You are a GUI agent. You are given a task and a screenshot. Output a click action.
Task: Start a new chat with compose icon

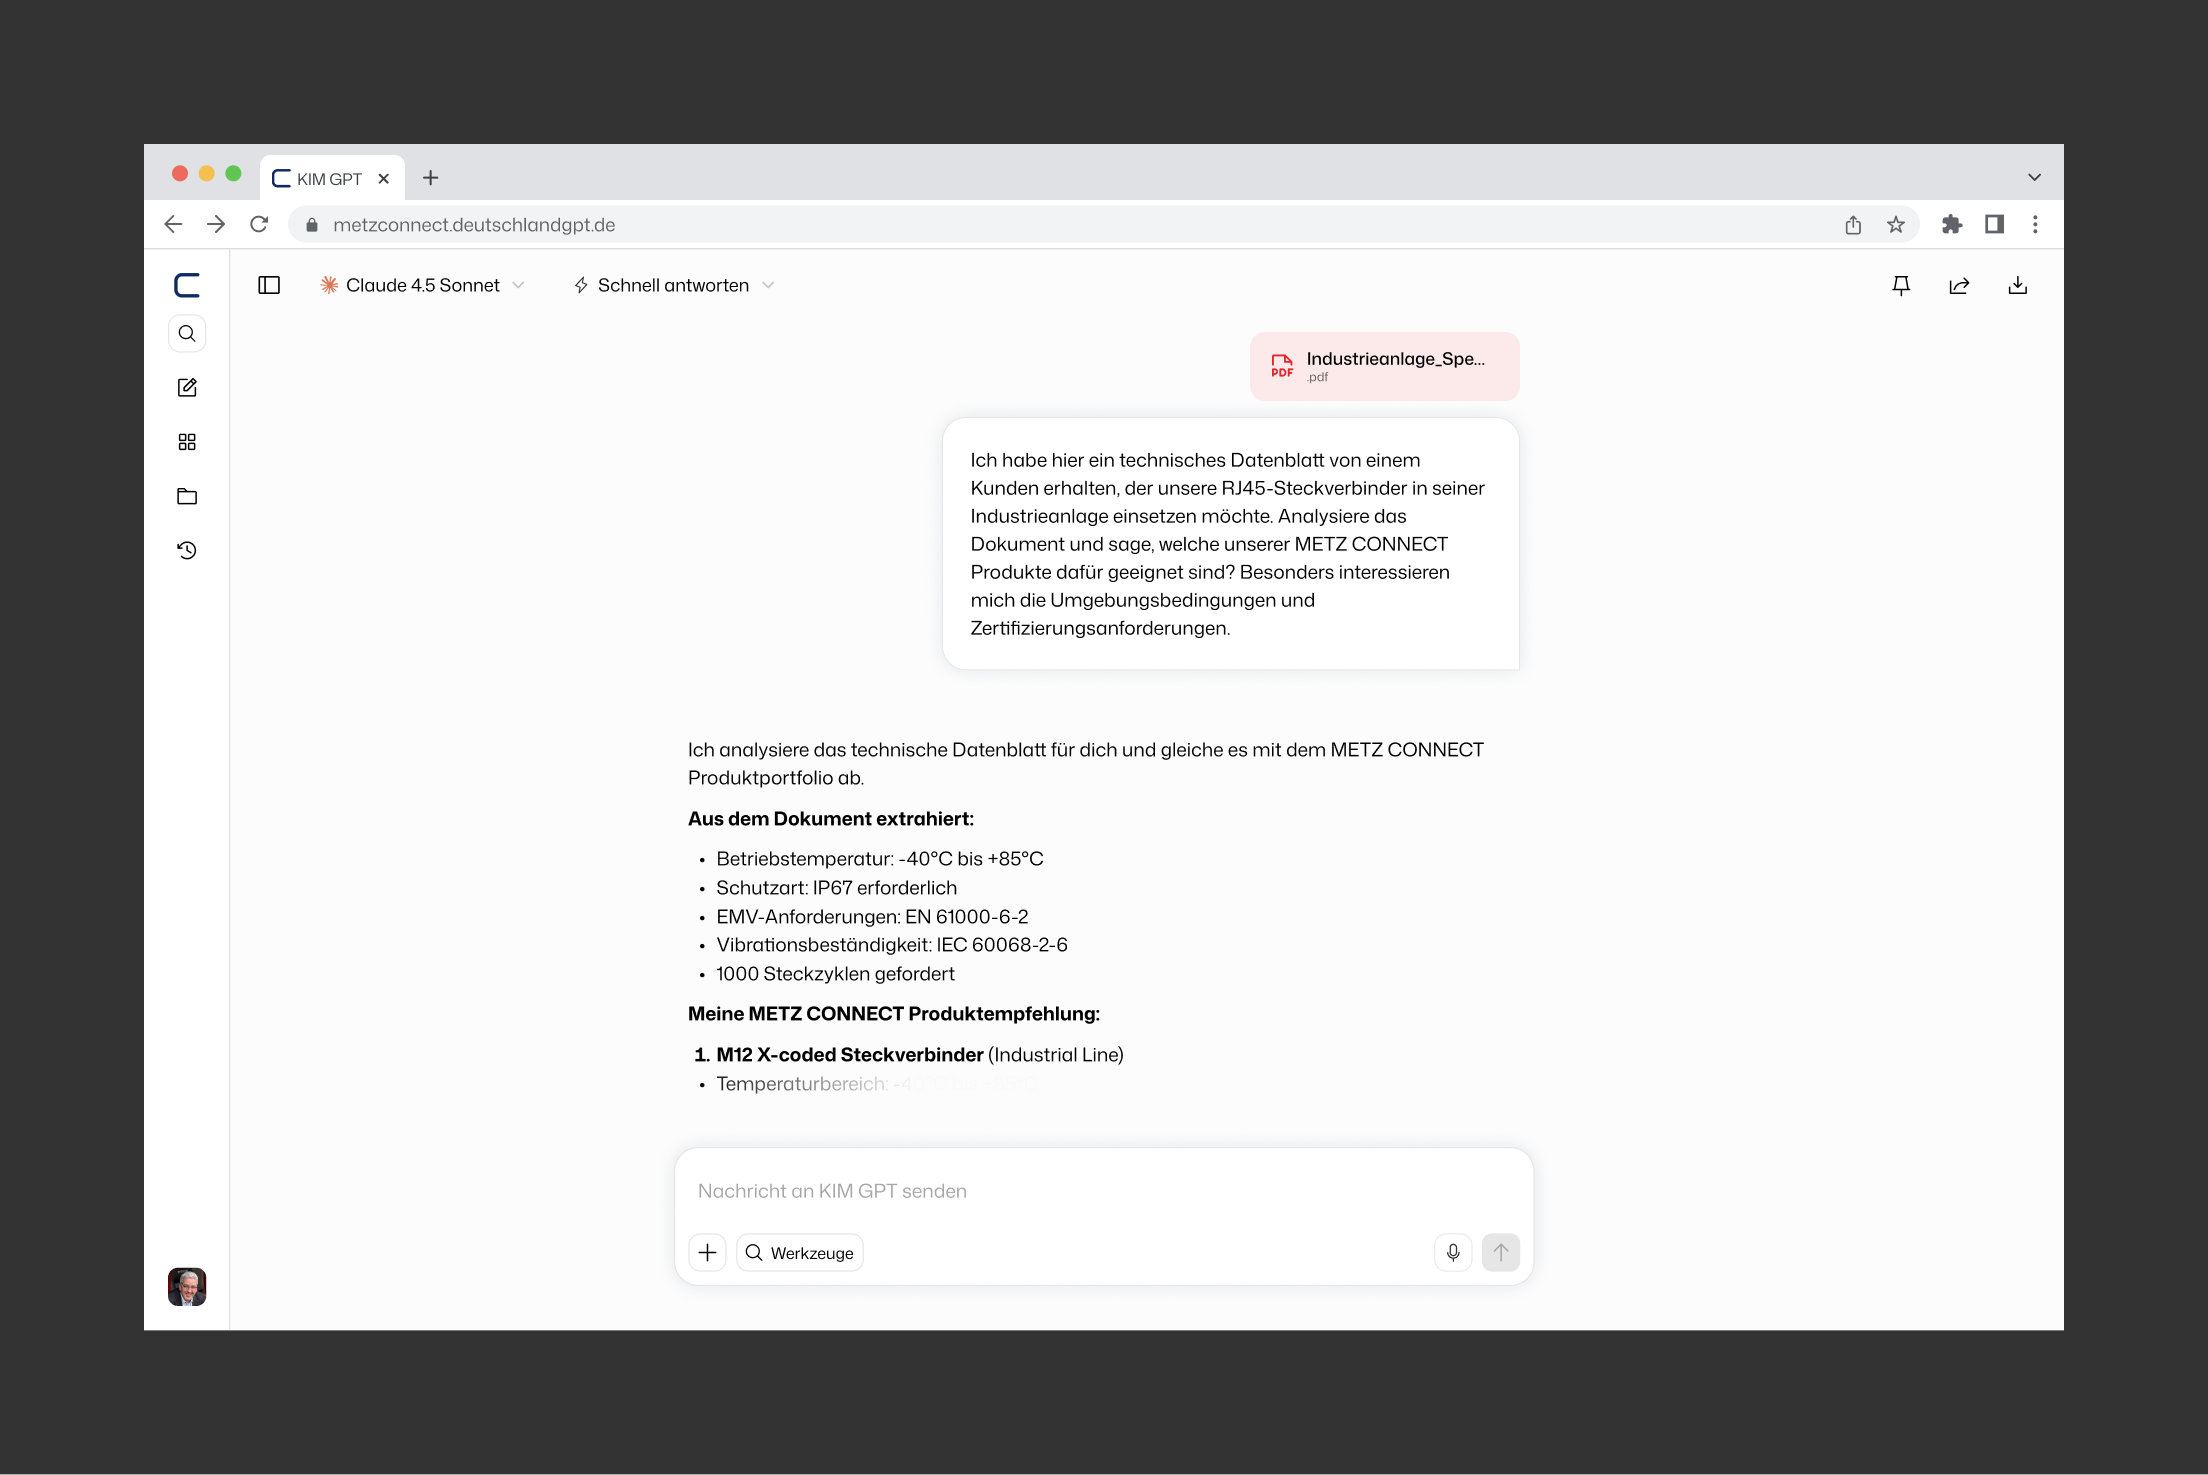(187, 388)
